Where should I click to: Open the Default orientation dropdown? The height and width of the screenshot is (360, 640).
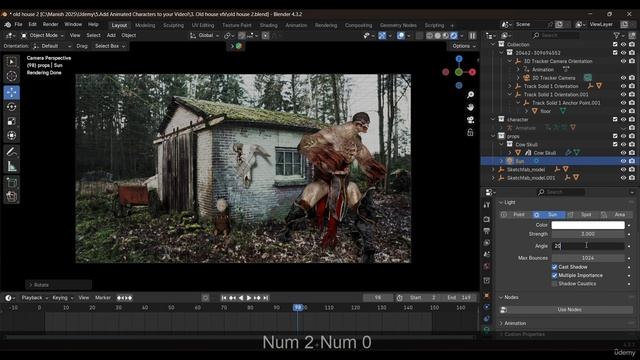click(x=51, y=46)
